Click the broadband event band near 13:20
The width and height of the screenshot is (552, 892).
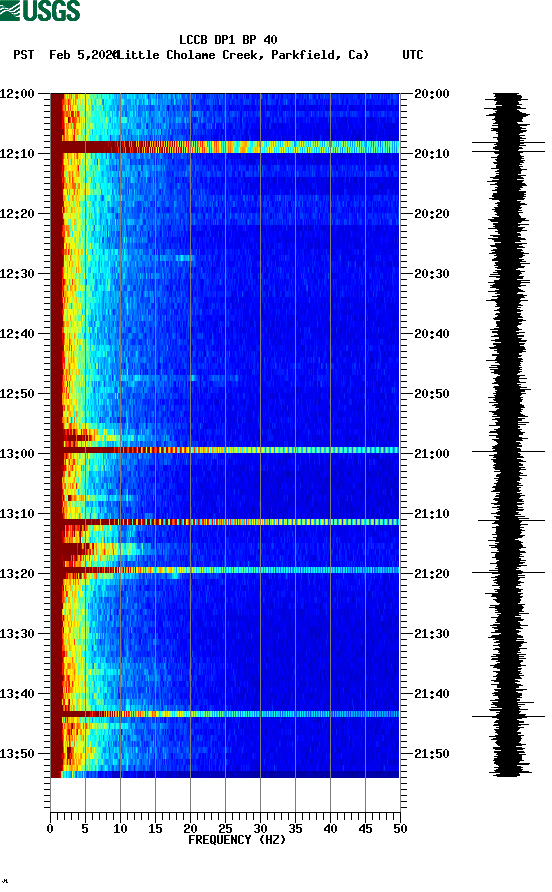point(225,570)
